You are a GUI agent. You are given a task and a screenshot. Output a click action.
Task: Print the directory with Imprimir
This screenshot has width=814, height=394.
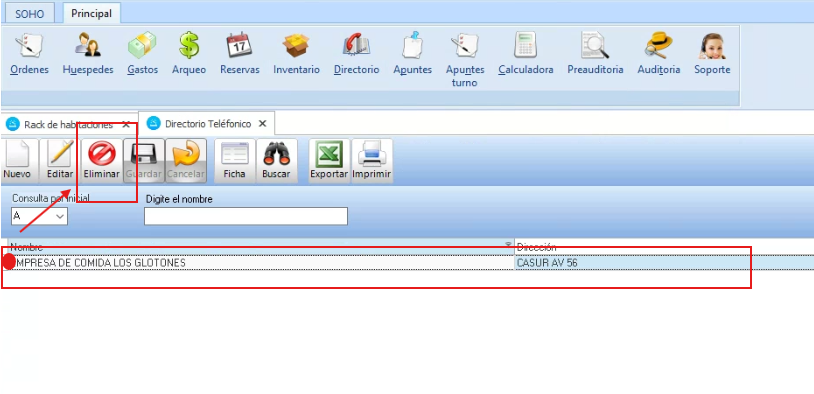point(372,161)
